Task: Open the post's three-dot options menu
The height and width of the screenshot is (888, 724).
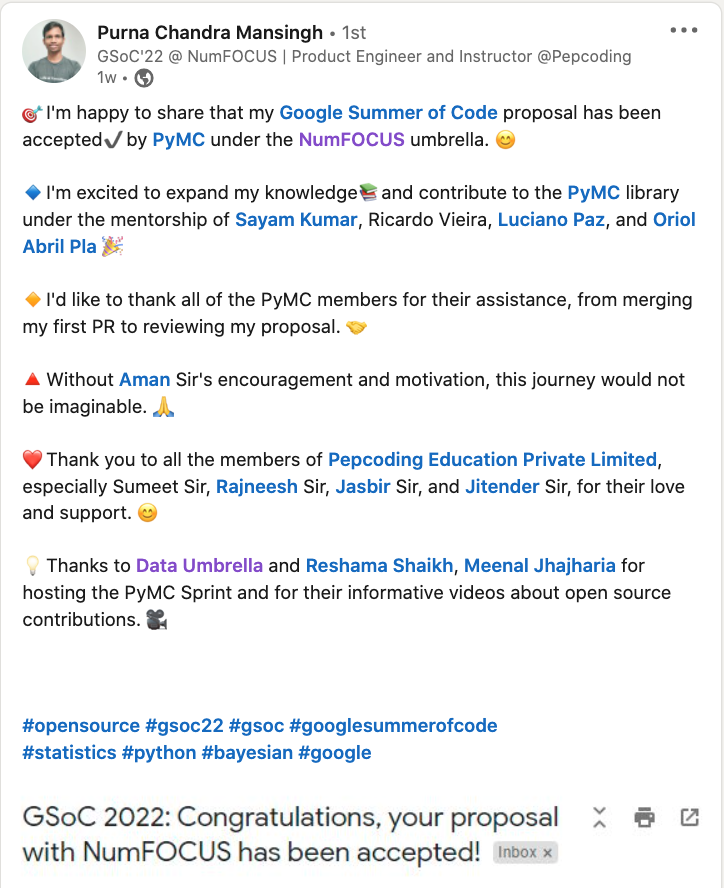Action: (x=684, y=30)
